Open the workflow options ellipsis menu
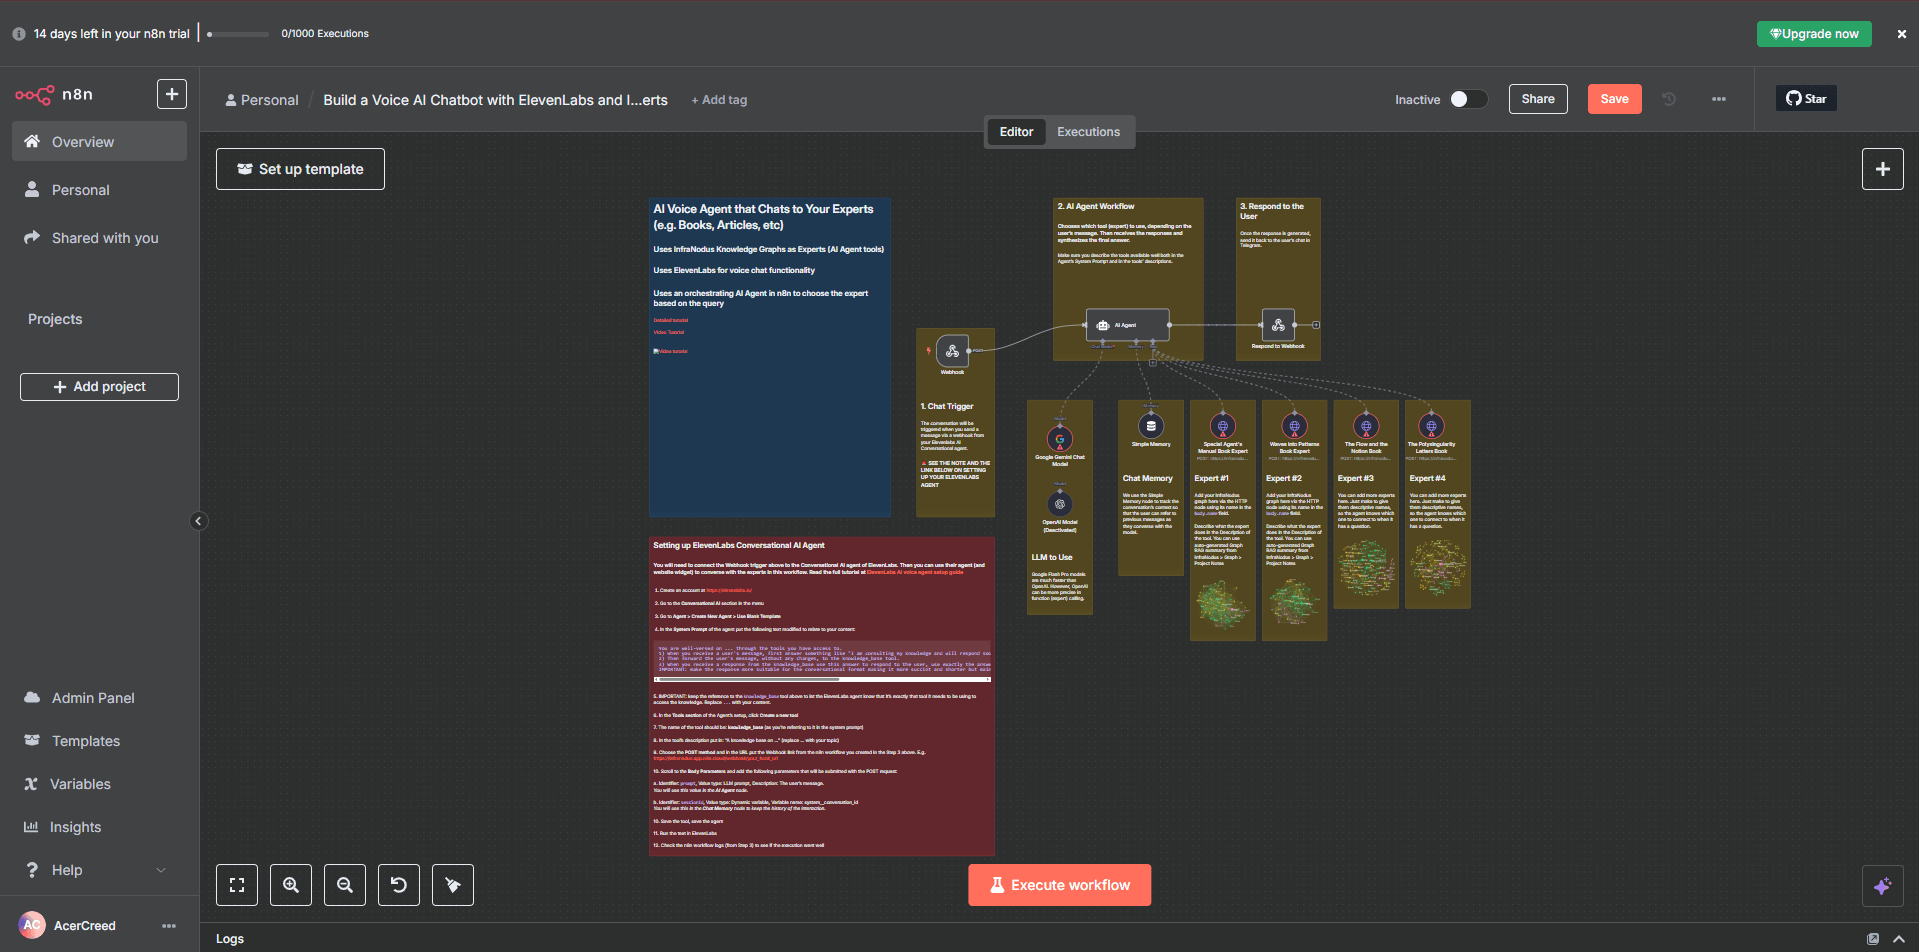1919x952 pixels. pyautogui.click(x=1718, y=99)
